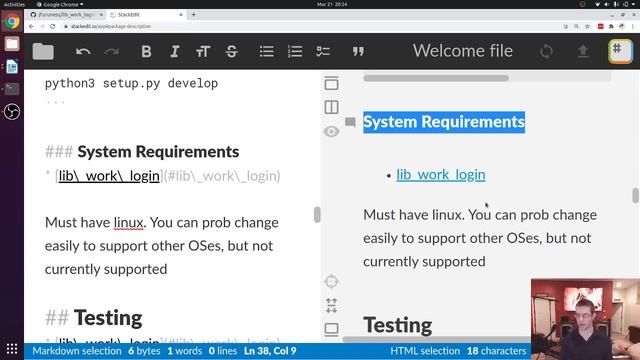This screenshot has height=360, width=640.
Task: Apply strikethrough formatting
Action: [x=231, y=51]
